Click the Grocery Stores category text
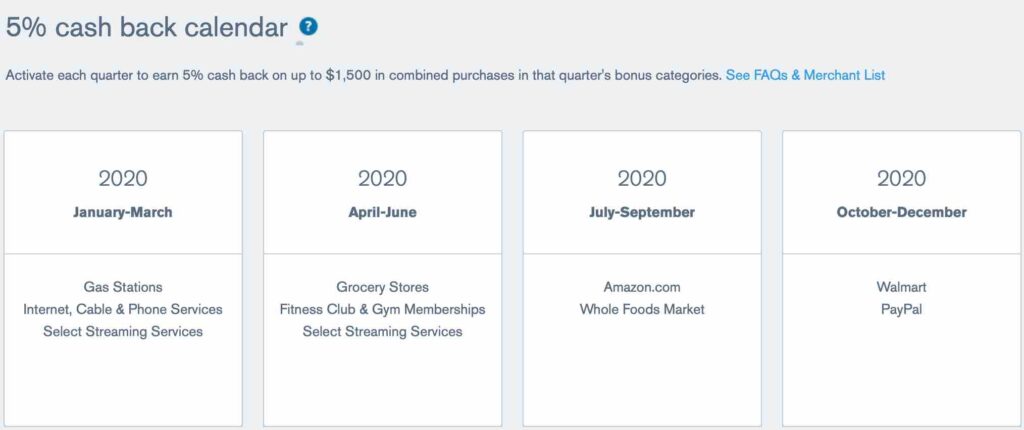1024x430 pixels. point(383,287)
